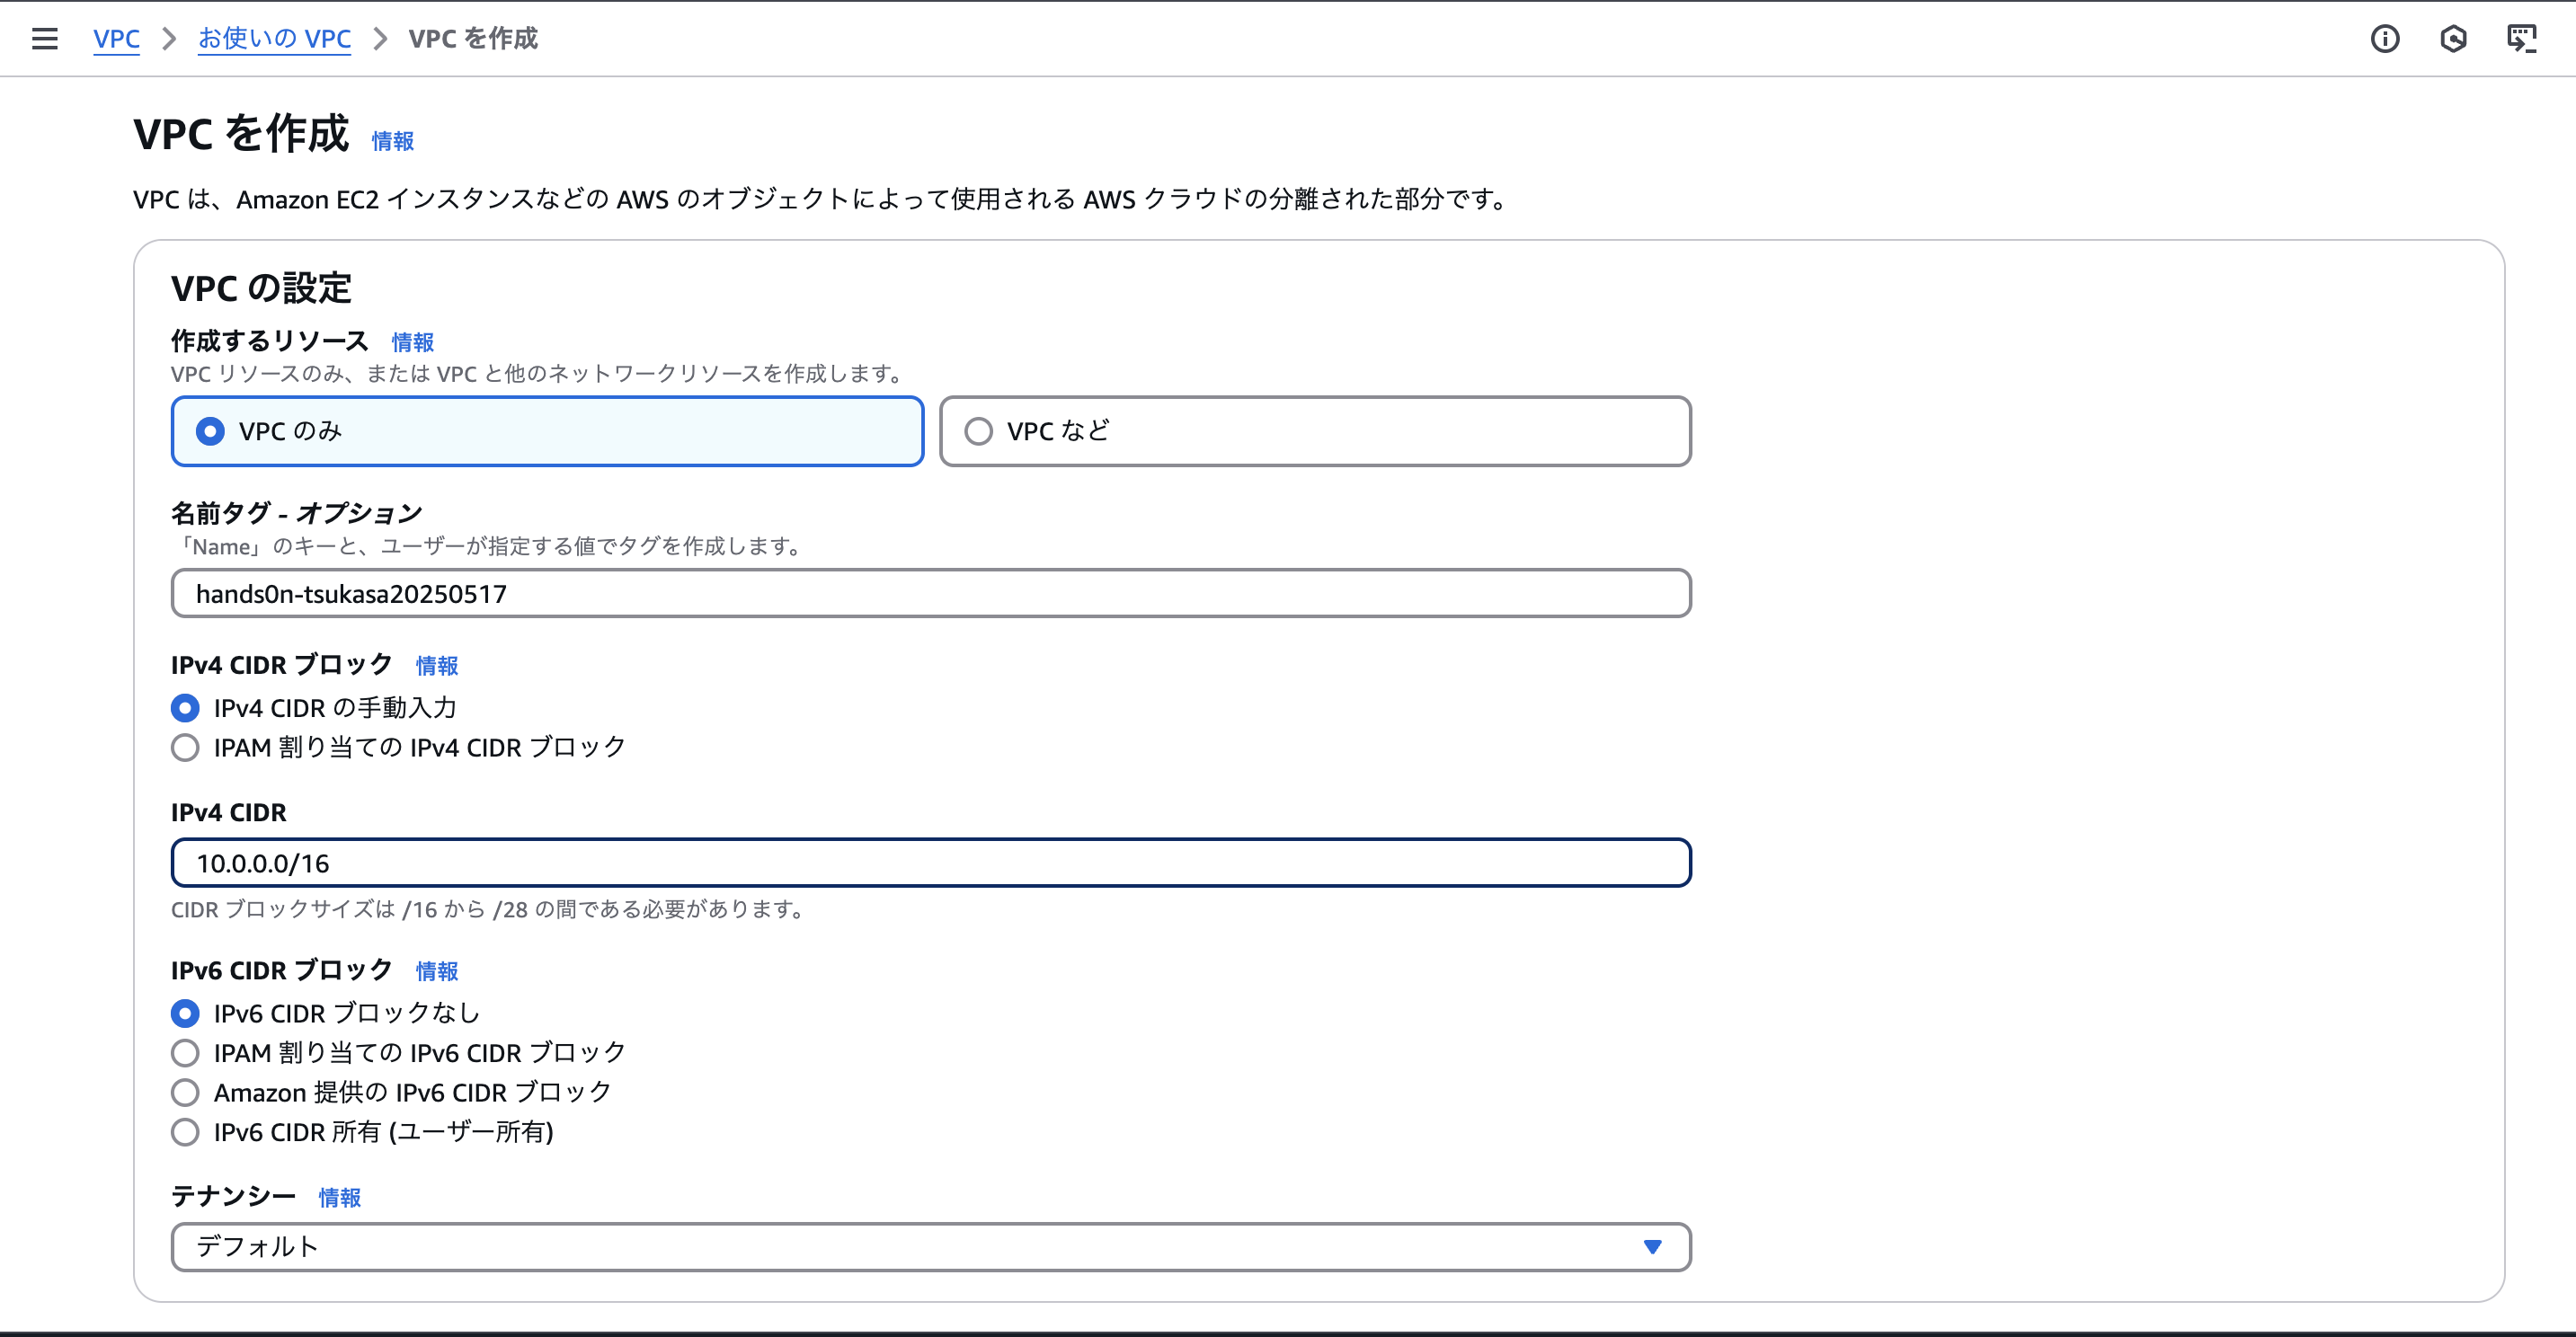Viewport: 2576px width, 1337px height.
Task: Select IPAM 割り当ての IPv4 CIDR ブロック
Action: [x=185, y=748]
